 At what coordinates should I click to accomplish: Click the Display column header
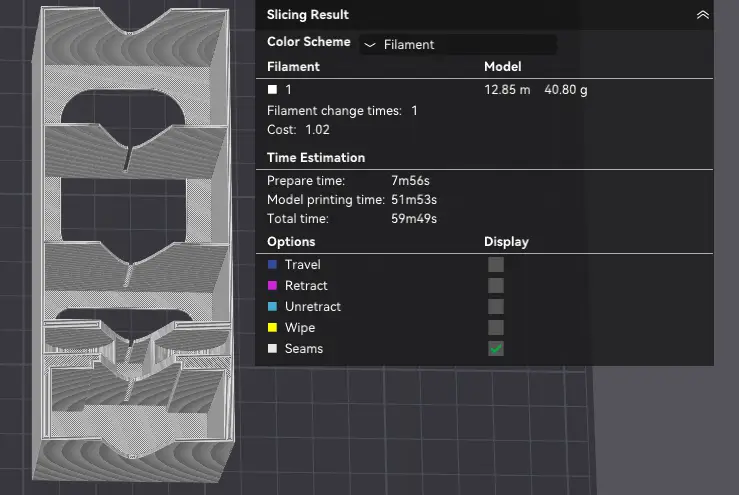[506, 241]
